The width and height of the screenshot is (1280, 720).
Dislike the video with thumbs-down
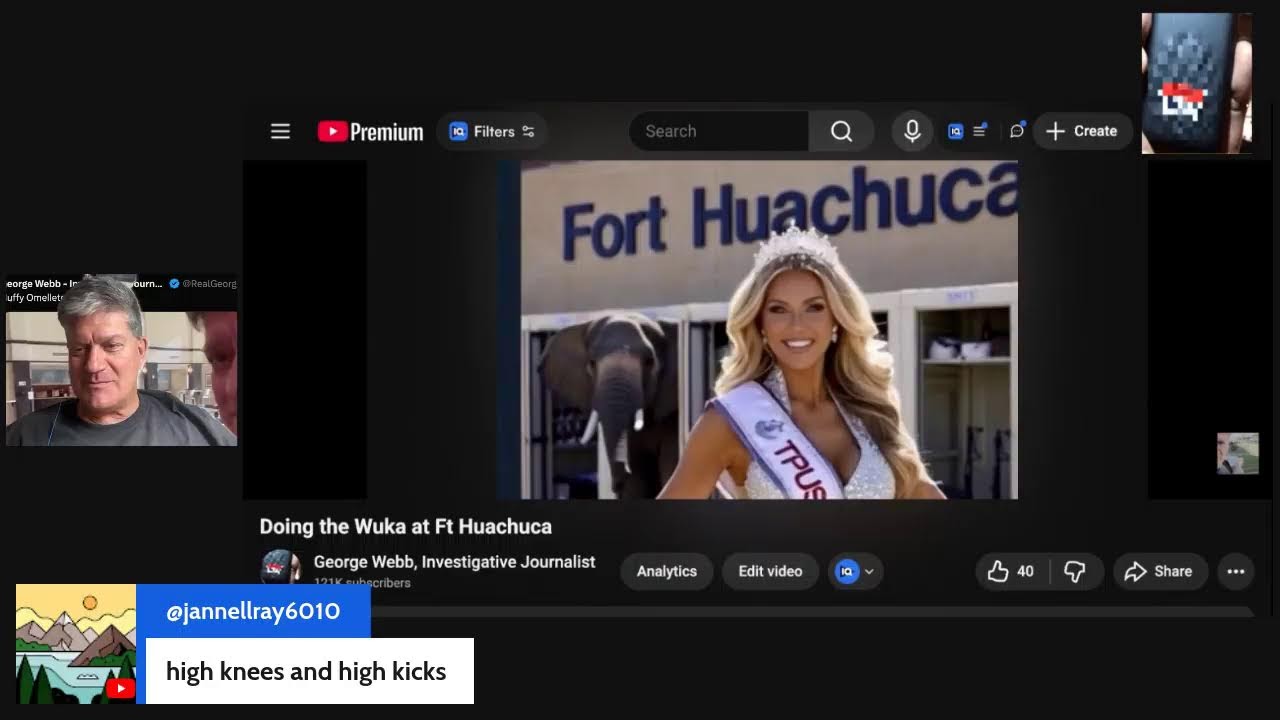(x=1076, y=571)
